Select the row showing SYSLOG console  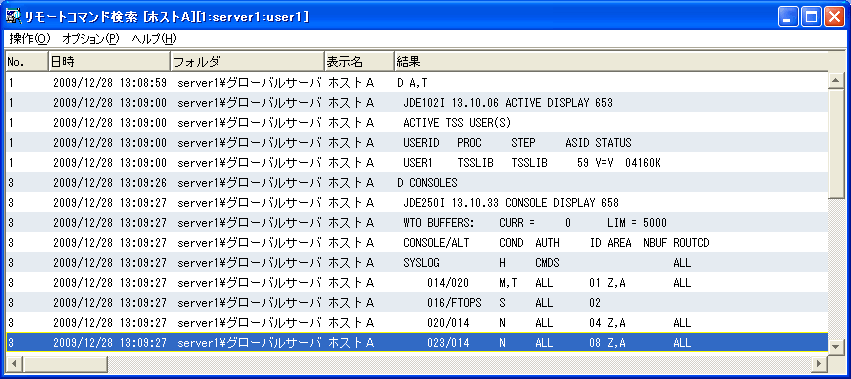pyautogui.click(x=417, y=263)
